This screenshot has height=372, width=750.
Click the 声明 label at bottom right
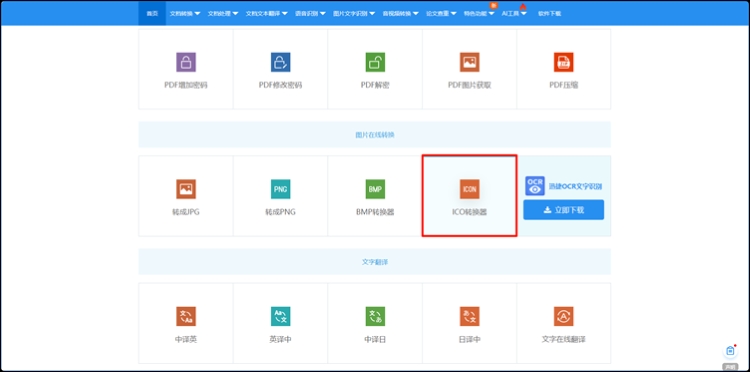point(730,367)
